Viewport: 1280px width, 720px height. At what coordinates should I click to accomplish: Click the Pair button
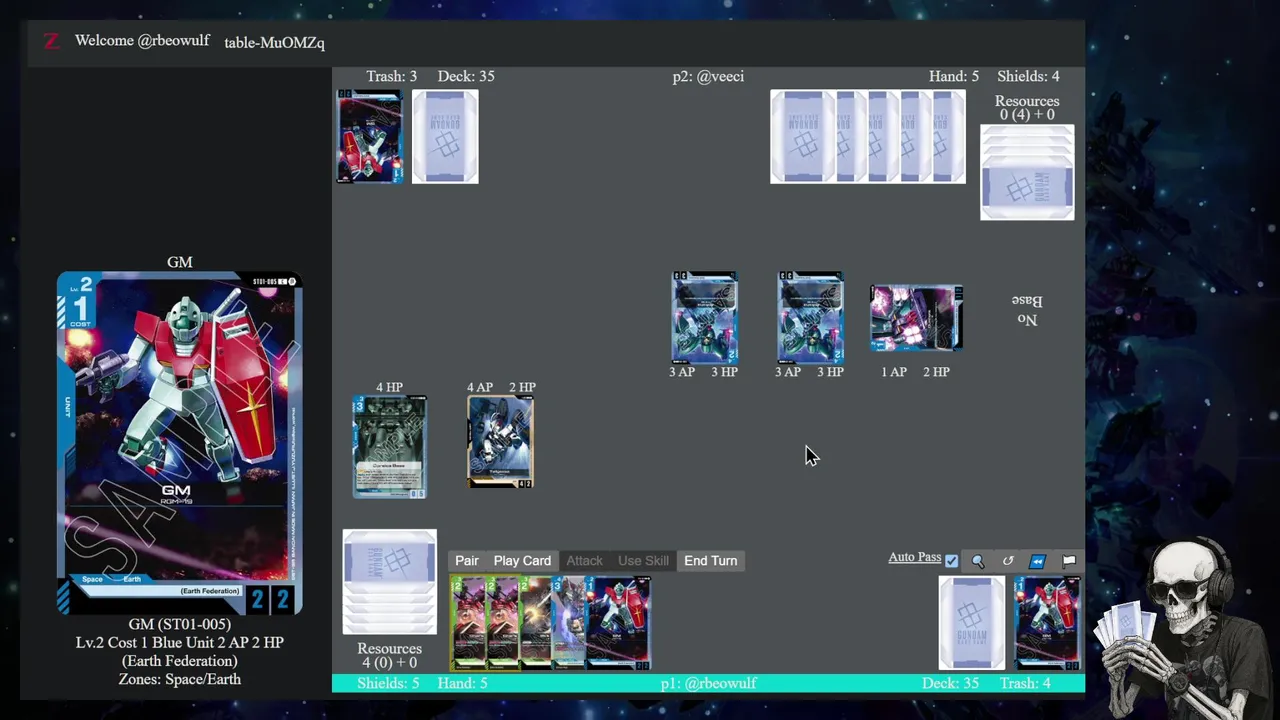click(x=467, y=561)
